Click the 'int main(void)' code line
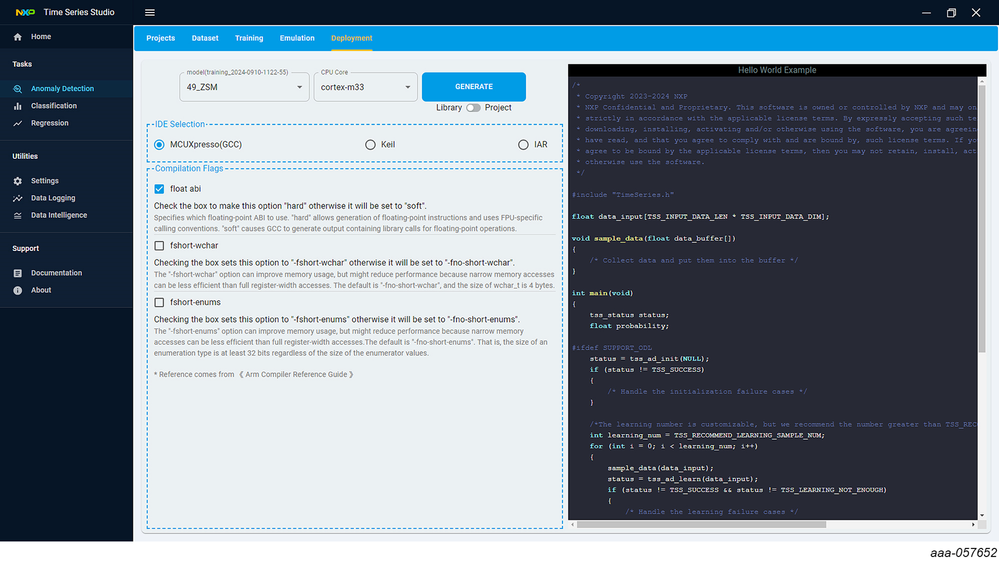Screen dimensions: 999x562 [x=602, y=294]
